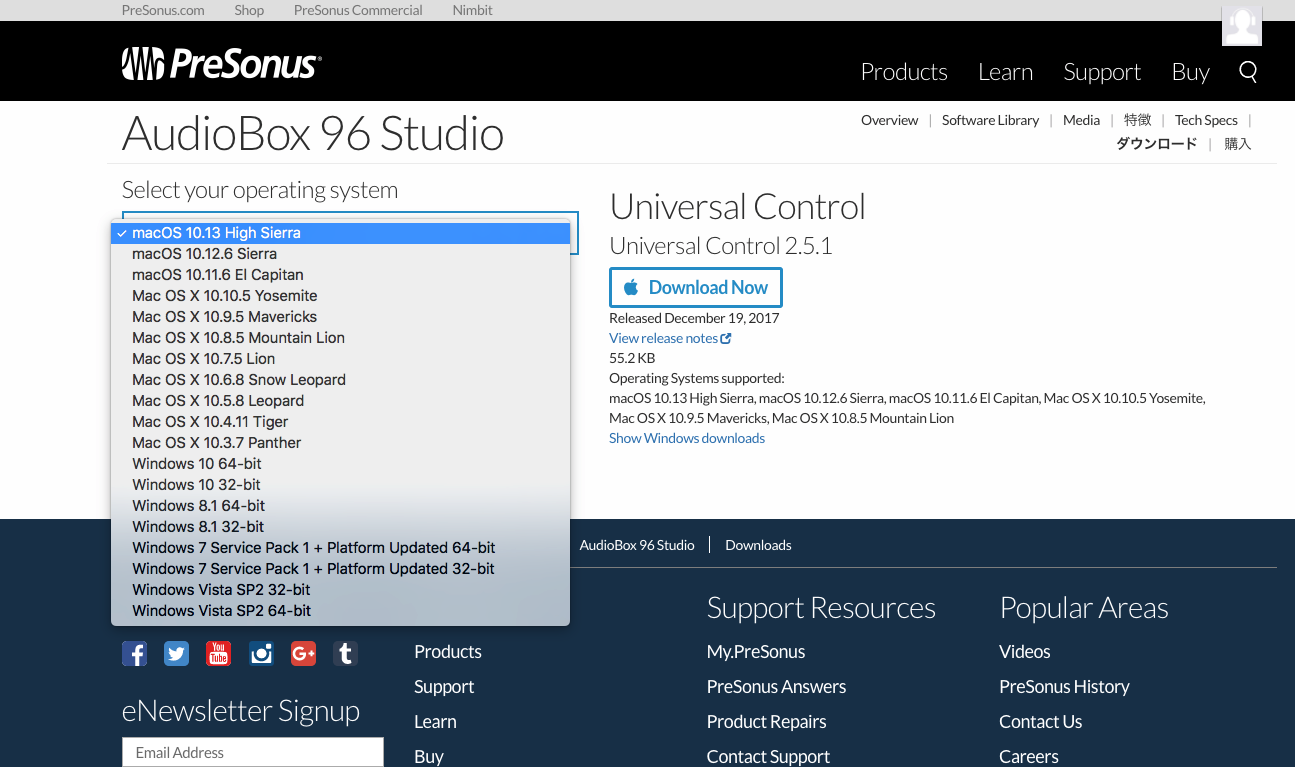
Task: Switch to the Tech Specs tab
Action: click(x=1206, y=120)
